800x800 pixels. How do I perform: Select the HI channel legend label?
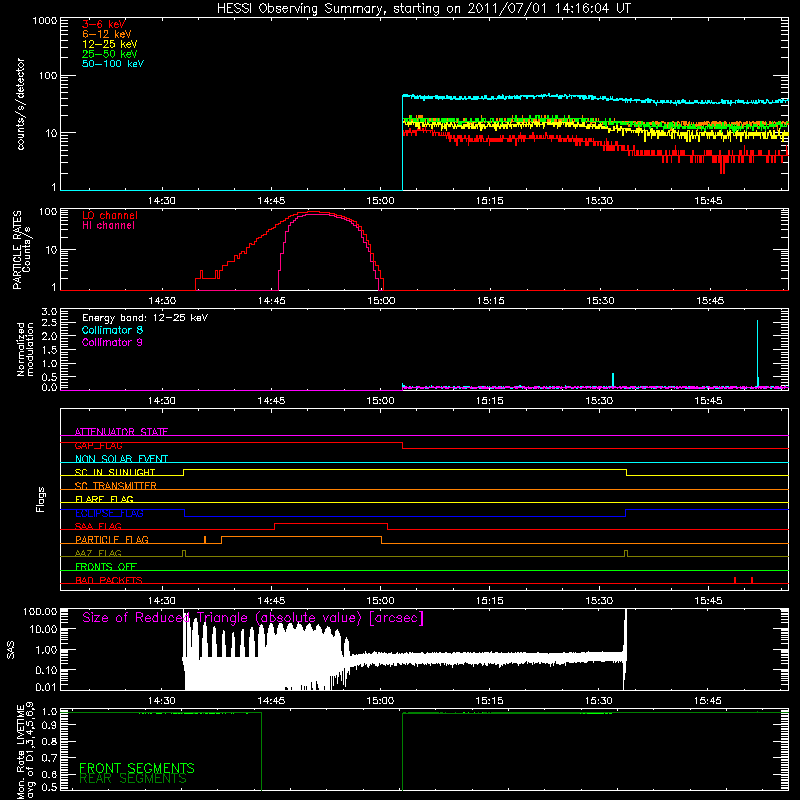click(x=108, y=226)
